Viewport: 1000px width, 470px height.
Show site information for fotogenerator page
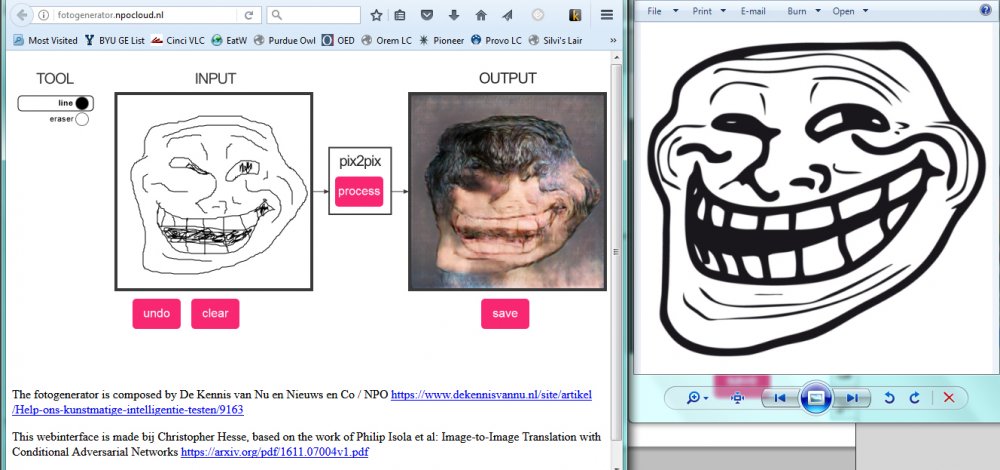(44, 15)
